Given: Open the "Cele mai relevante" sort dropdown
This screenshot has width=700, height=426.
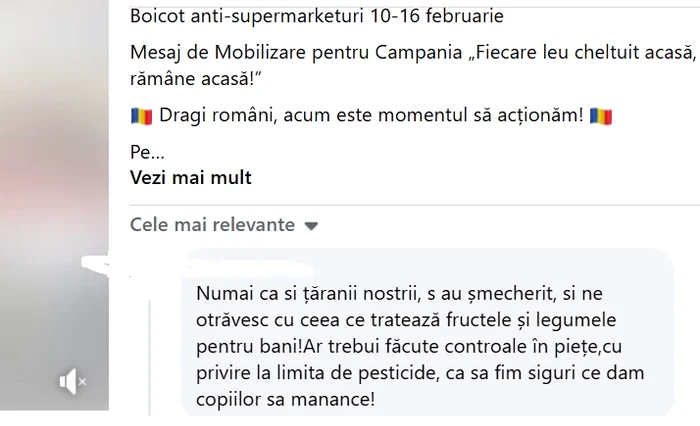Looking at the screenshot, I should [213, 225].
